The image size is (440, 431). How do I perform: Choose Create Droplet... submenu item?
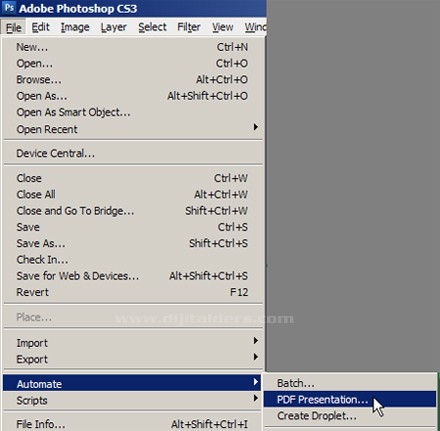coord(350,416)
